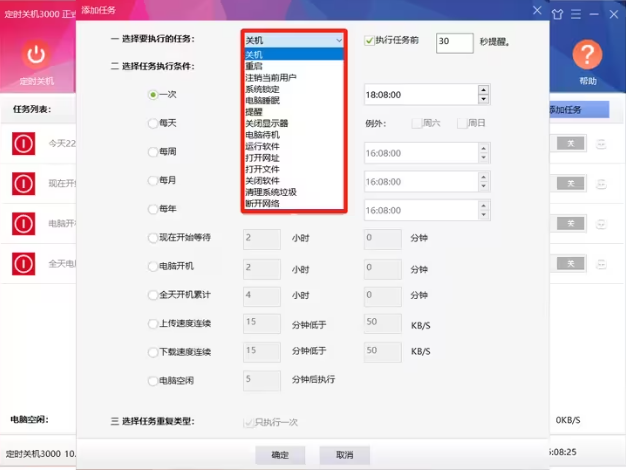Increase the 18:08:00 time with up arrow
This screenshot has width=626, height=470.
483,90
